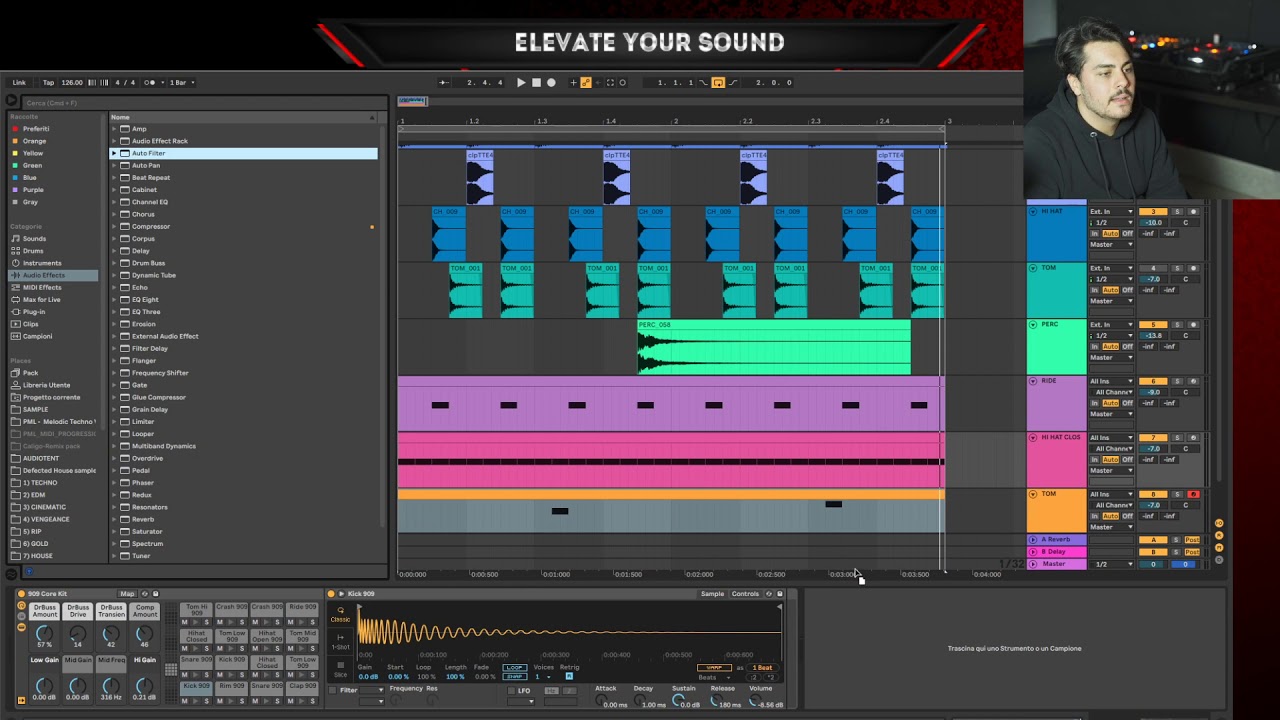Enable the LFO checkbox in Simpler

pyautogui.click(x=510, y=690)
